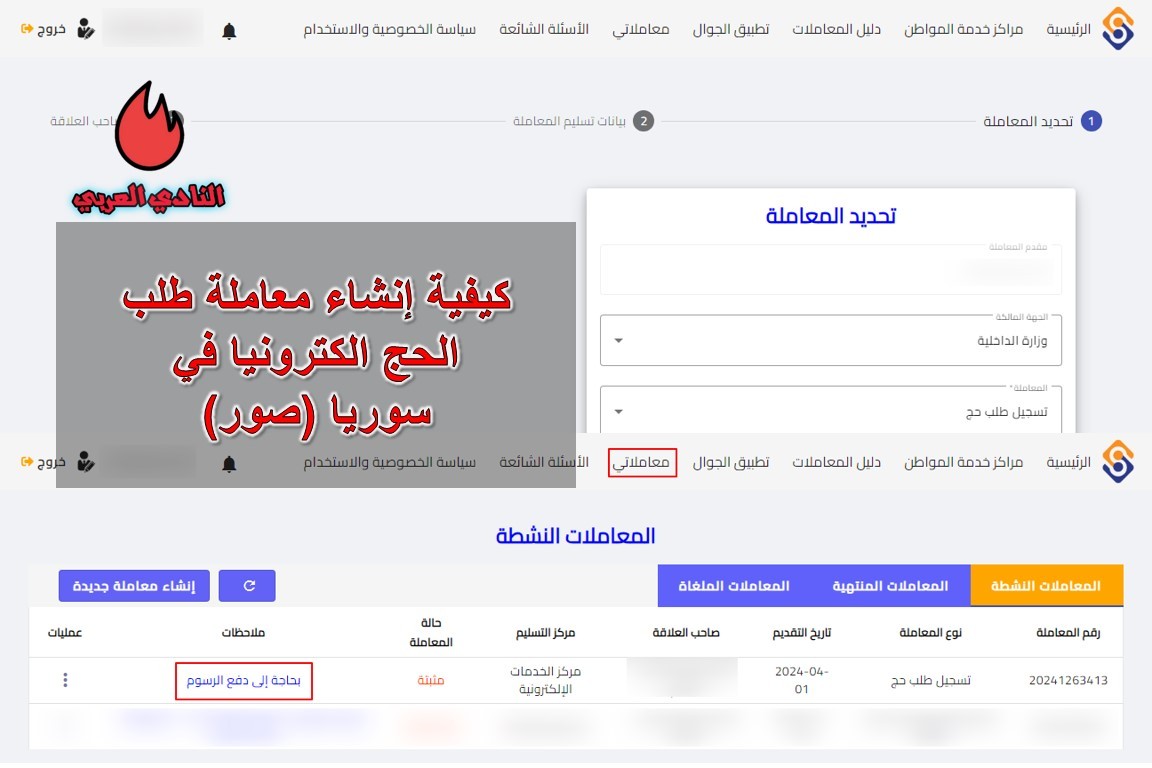Click the site logo in the topmost header
The height and width of the screenshot is (768, 1152).
[1117, 29]
